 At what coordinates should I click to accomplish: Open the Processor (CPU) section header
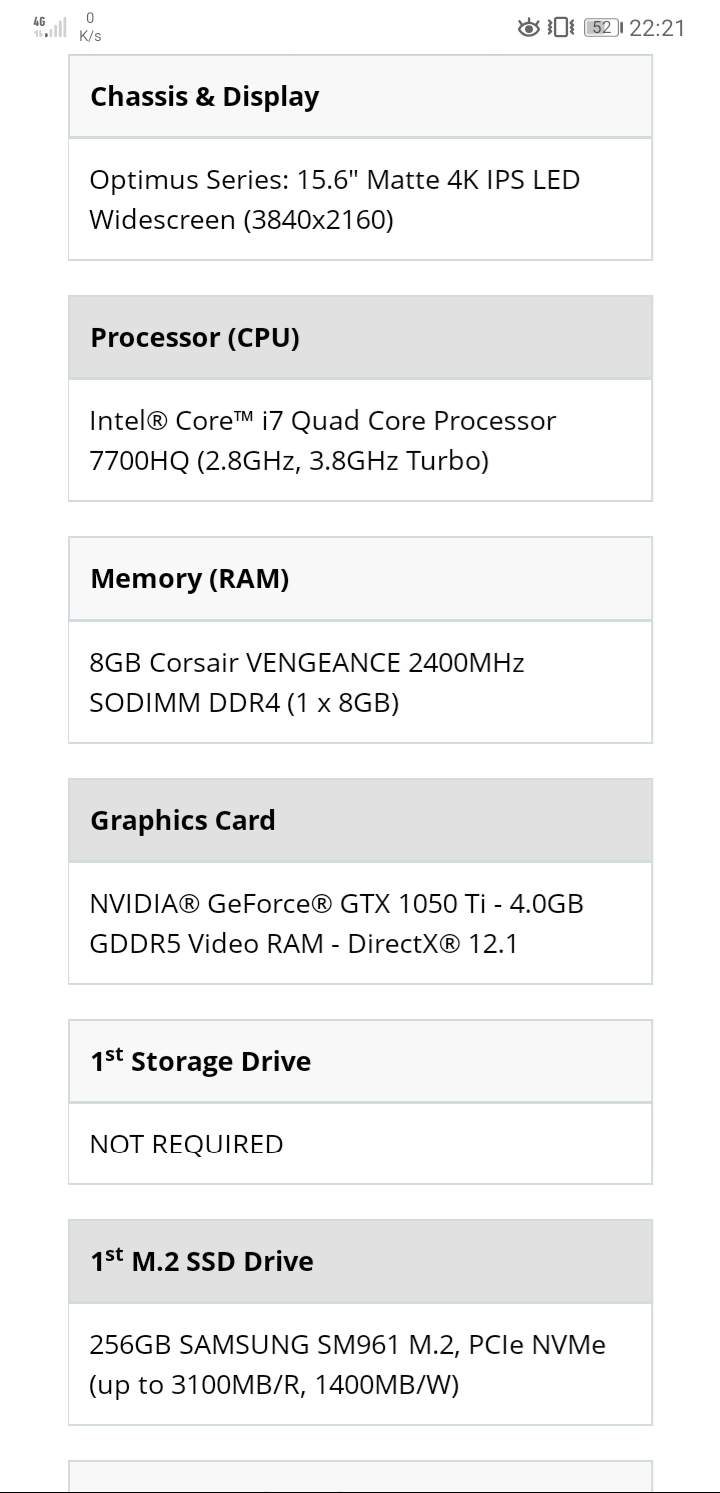[x=360, y=338]
